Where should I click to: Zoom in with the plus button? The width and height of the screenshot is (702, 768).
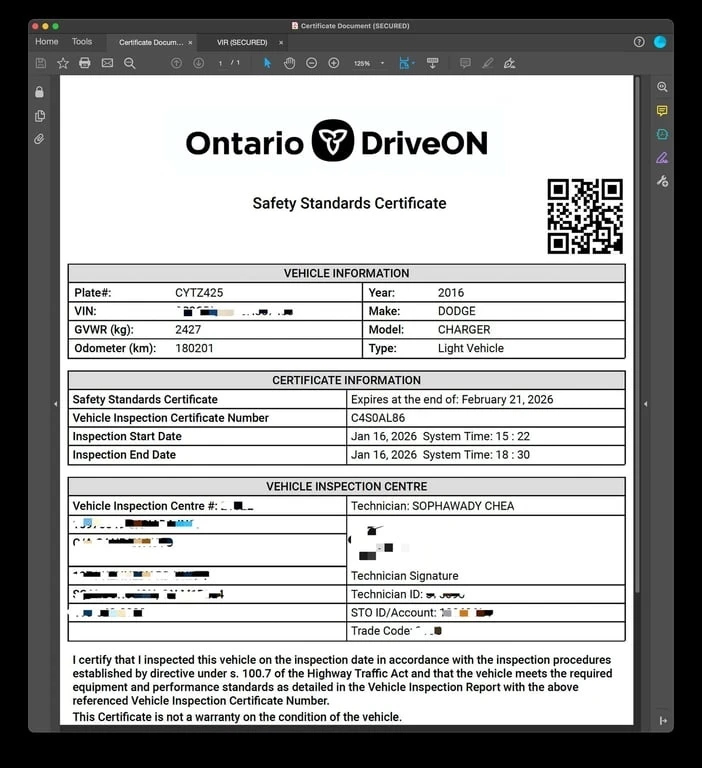point(333,63)
